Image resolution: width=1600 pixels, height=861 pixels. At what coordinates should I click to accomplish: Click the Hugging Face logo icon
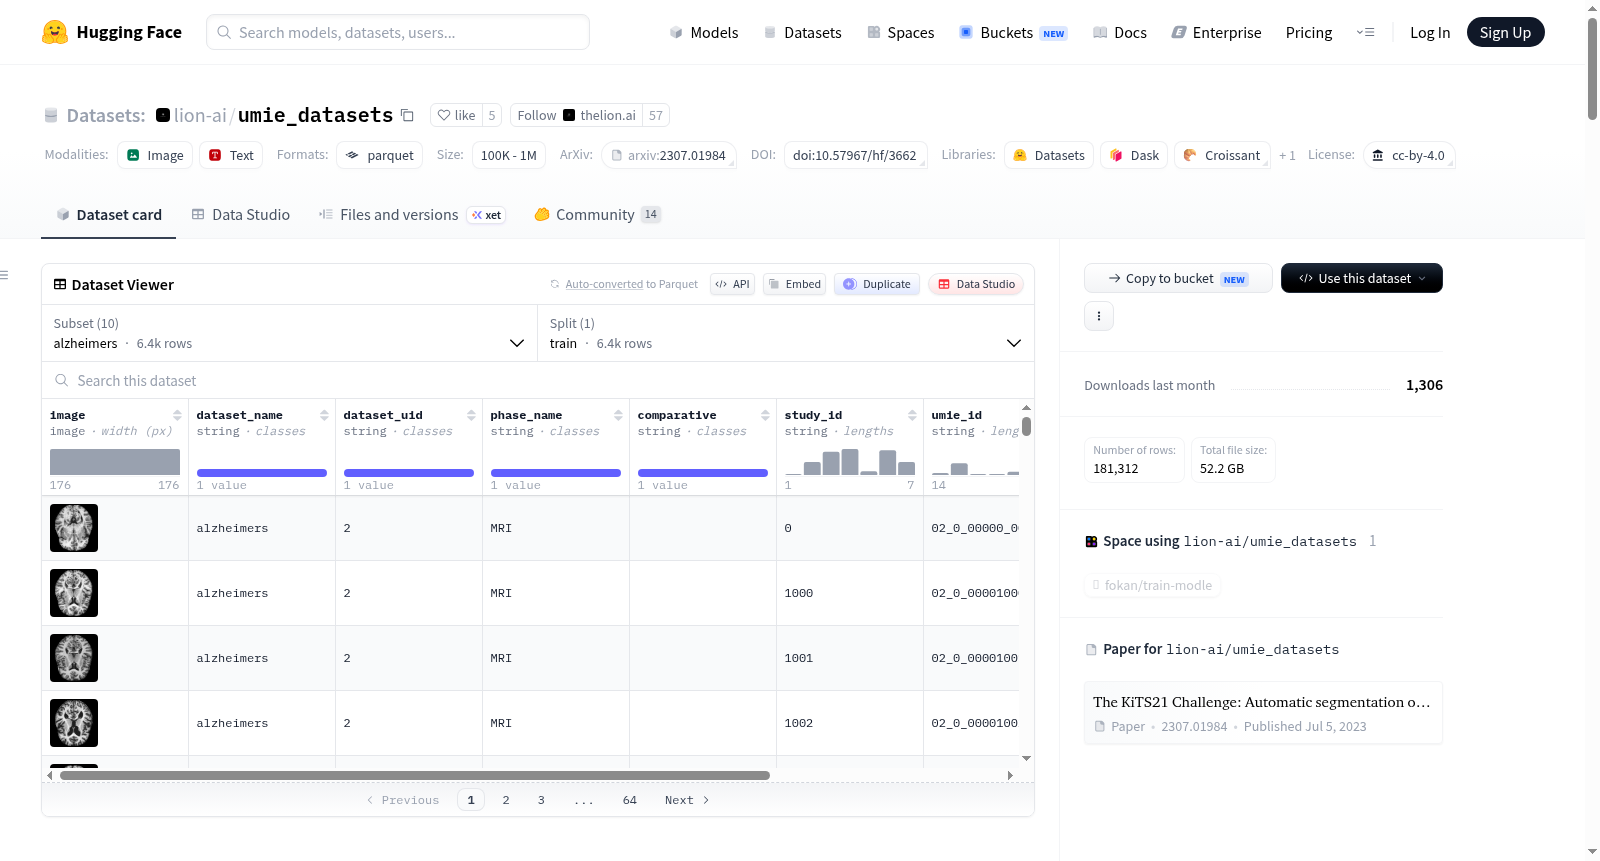[55, 32]
